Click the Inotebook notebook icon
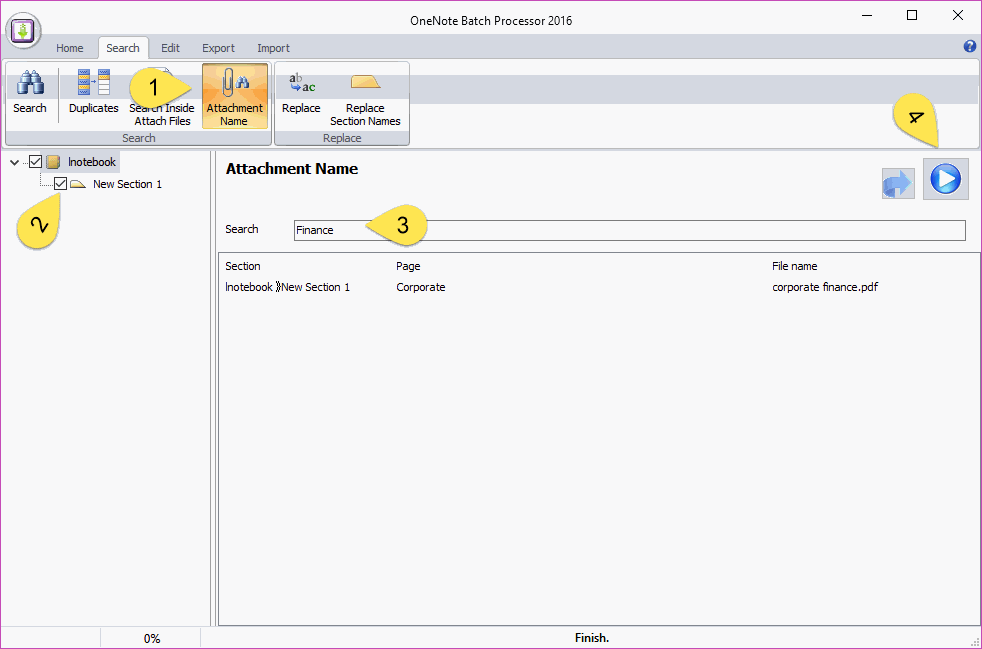This screenshot has width=982, height=649. pyautogui.click(x=54, y=162)
